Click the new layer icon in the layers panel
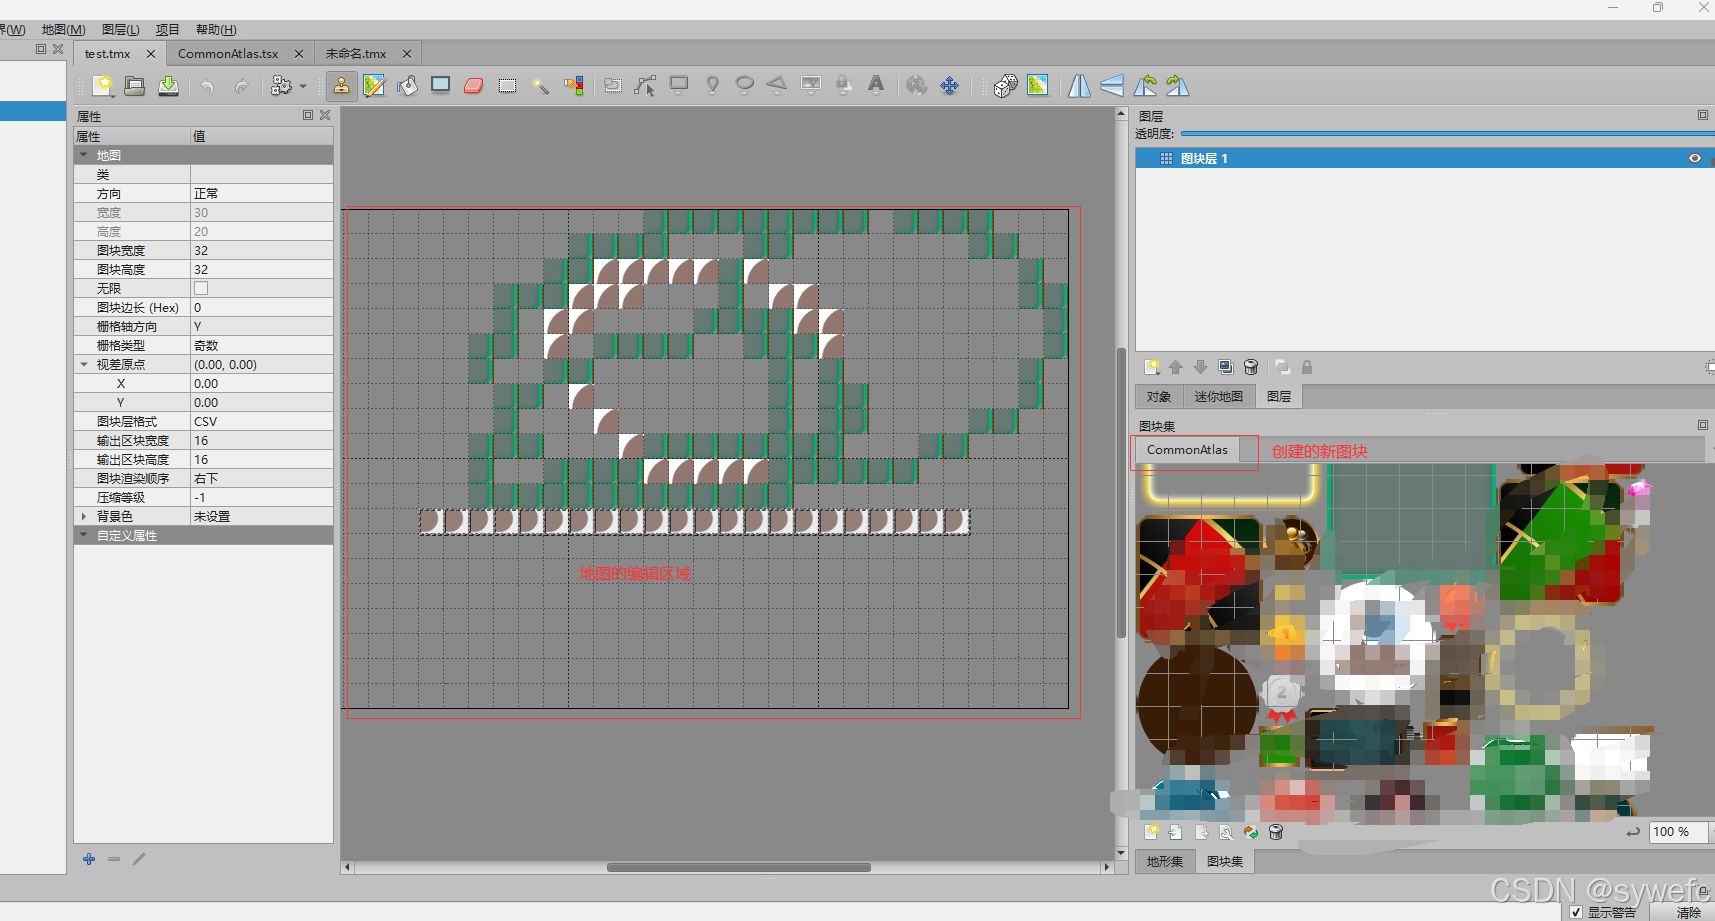1715x921 pixels. [1152, 368]
